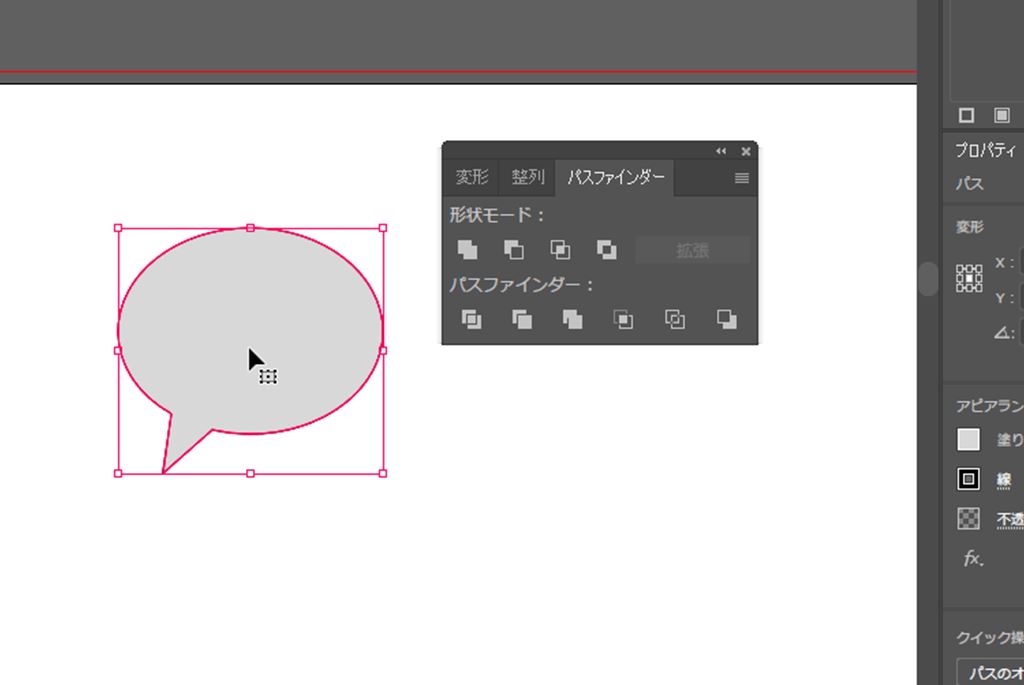
Task: Apply the Crop pathfinder
Action: tap(623, 319)
